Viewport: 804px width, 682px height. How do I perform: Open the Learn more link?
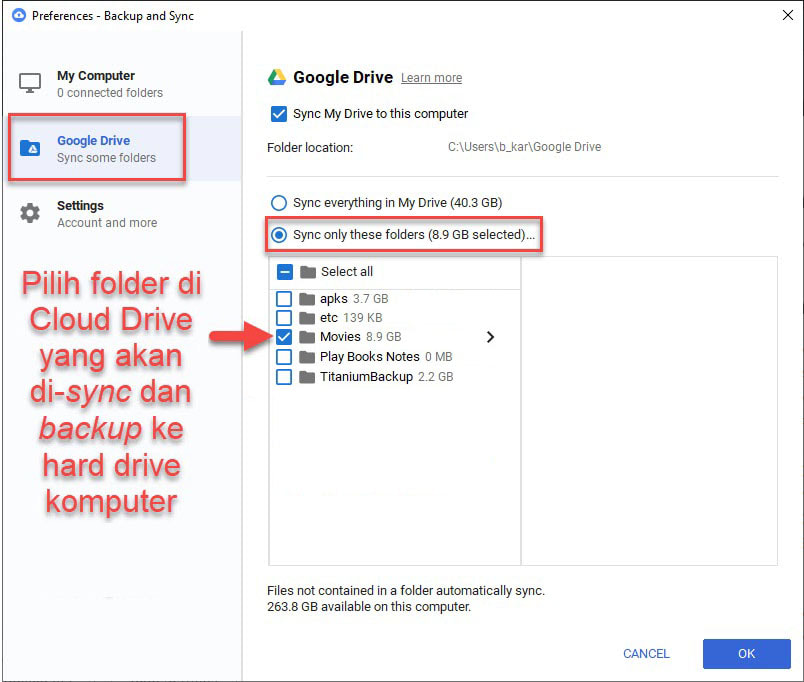tap(431, 78)
